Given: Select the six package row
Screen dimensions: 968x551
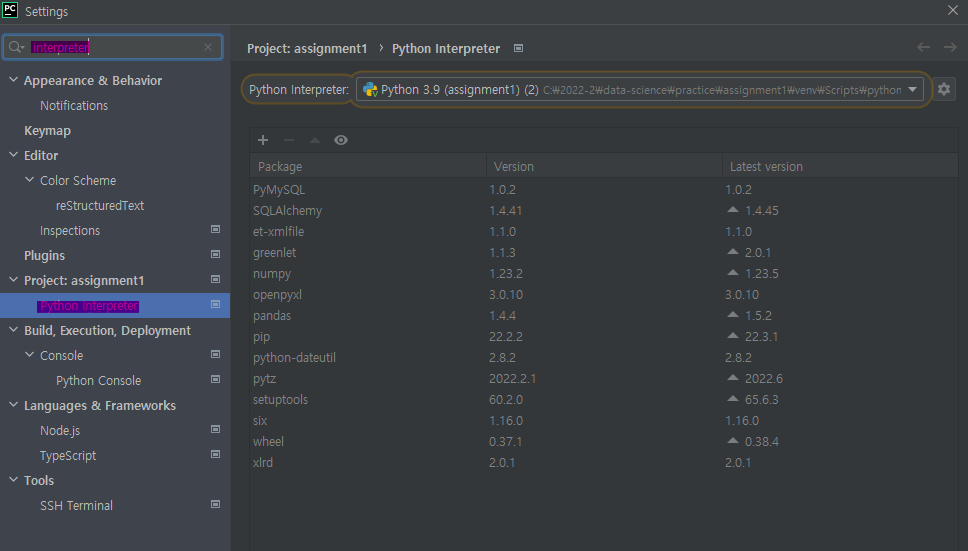Looking at the screenshot, I should (x=604, y=420).
